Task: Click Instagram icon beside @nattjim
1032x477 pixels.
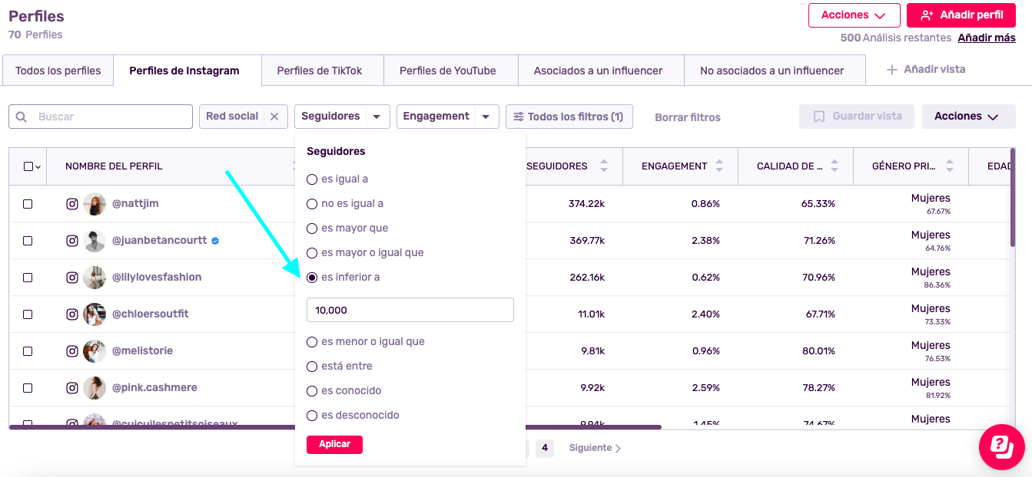Action: tap(72, 204)
